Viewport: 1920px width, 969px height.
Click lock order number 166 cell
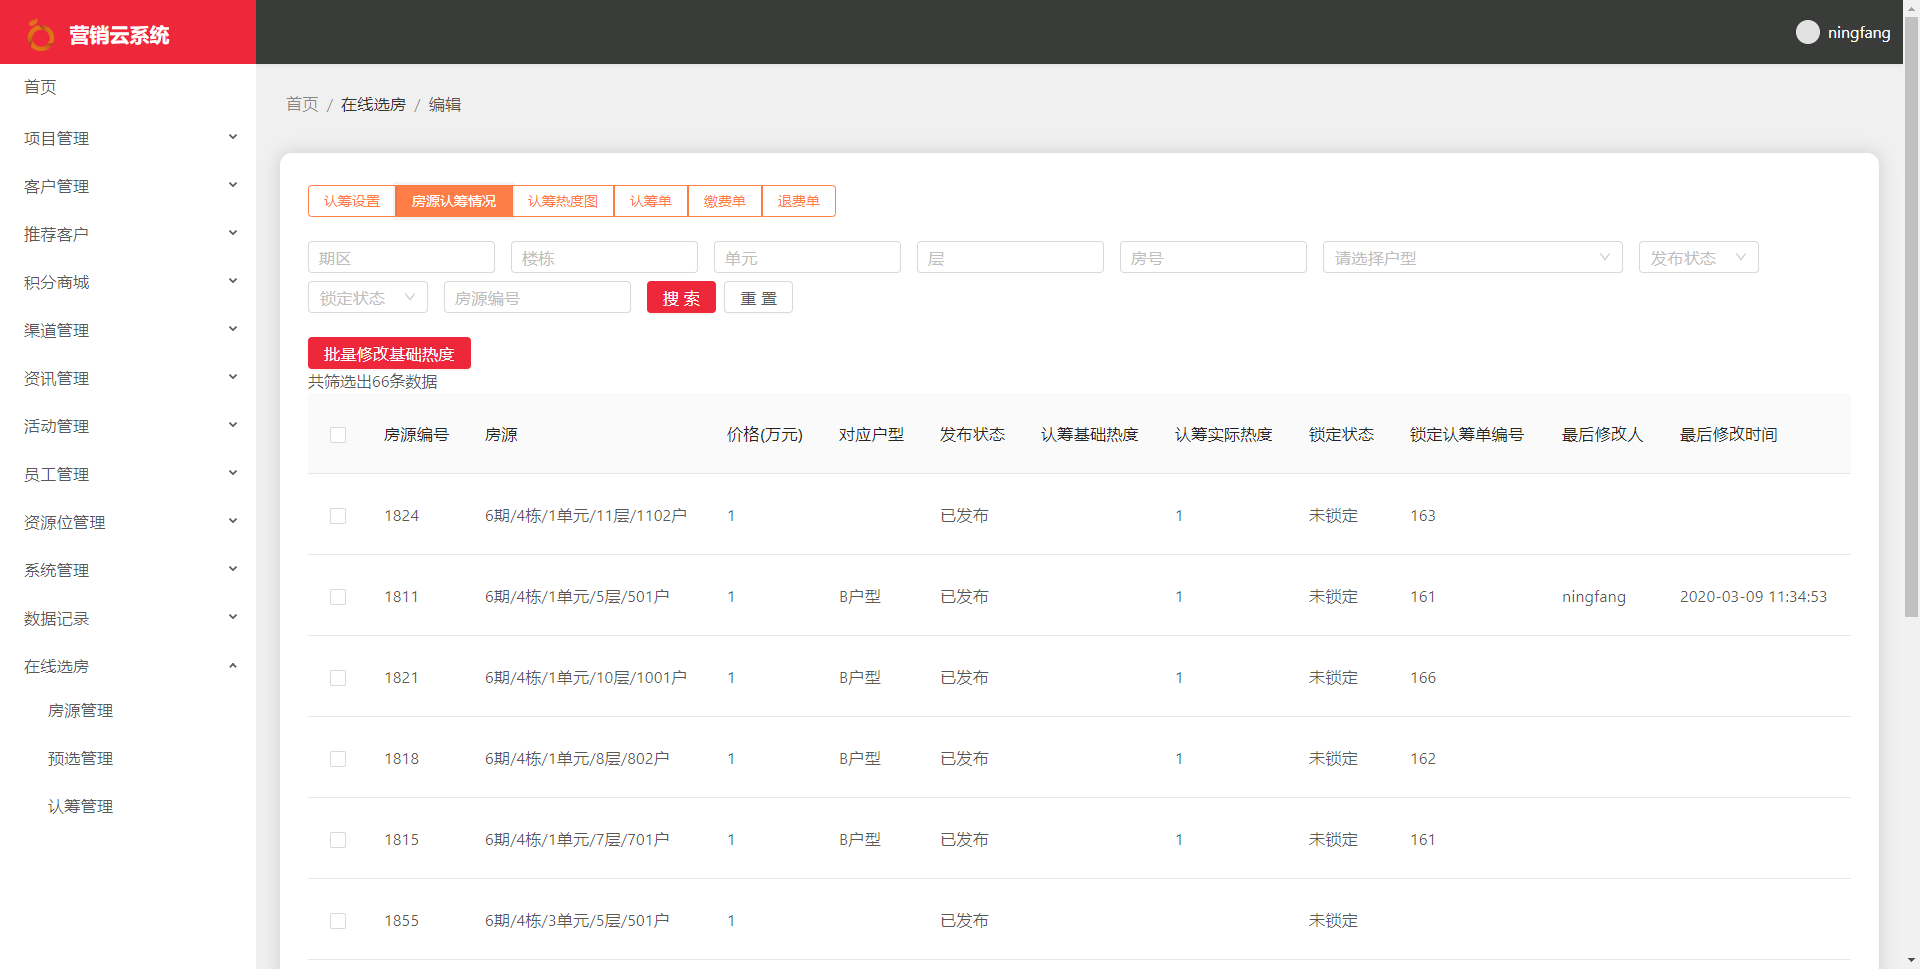1423,678
